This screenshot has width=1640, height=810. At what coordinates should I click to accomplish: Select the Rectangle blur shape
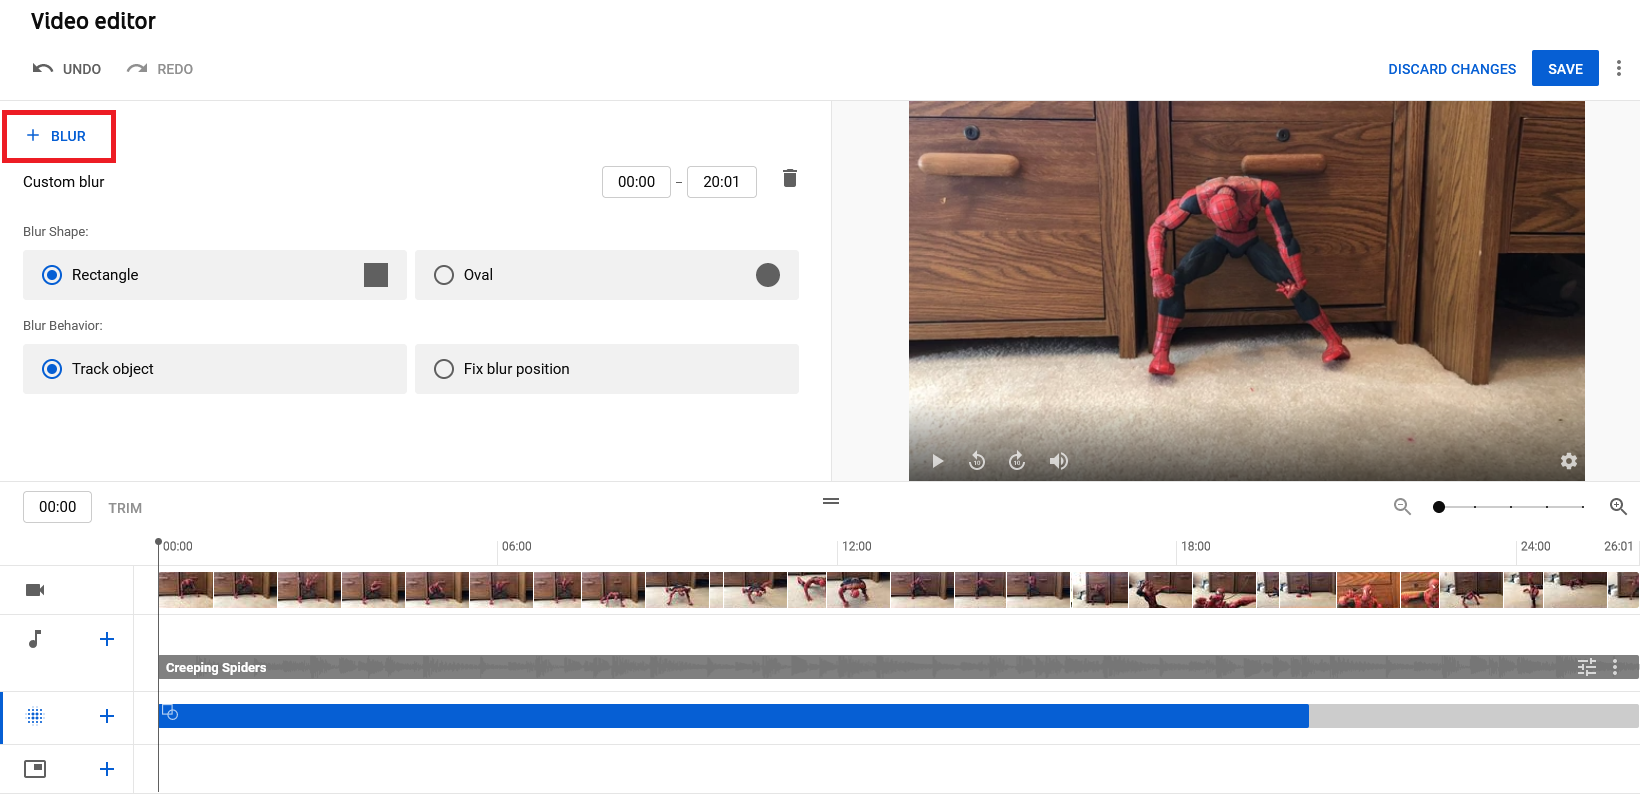pyautogui.click(x=214, y=275)
